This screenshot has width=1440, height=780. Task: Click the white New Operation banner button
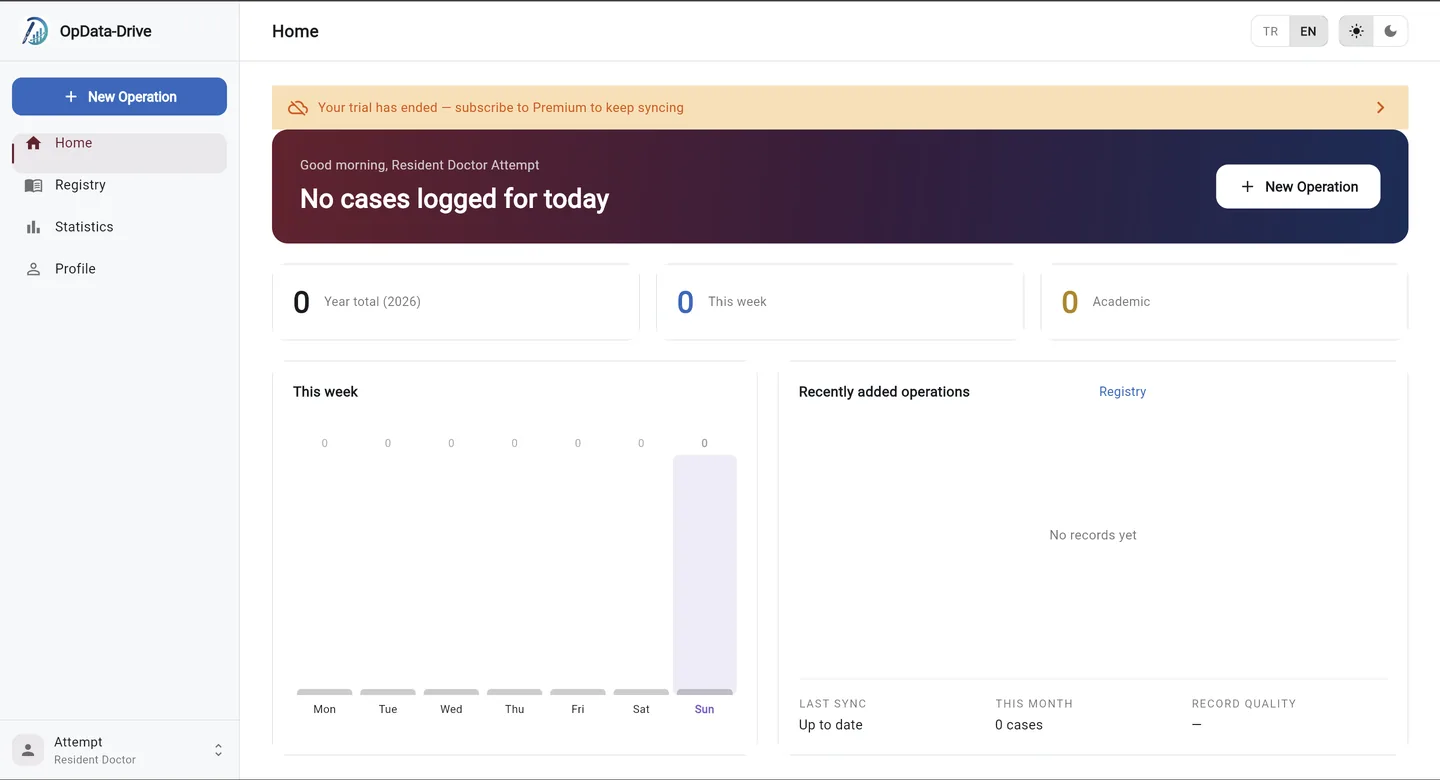click(1298, 187)
